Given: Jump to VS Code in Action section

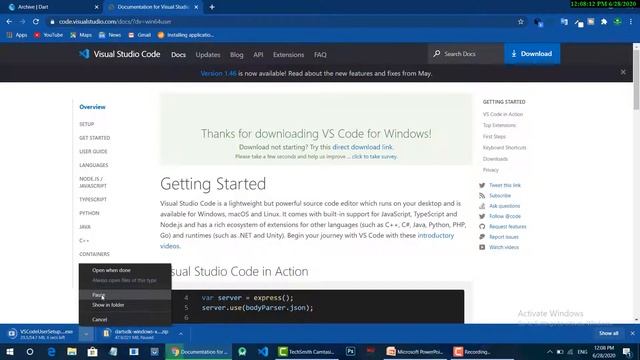Looking at the screenshot, I should pos(502,114).
